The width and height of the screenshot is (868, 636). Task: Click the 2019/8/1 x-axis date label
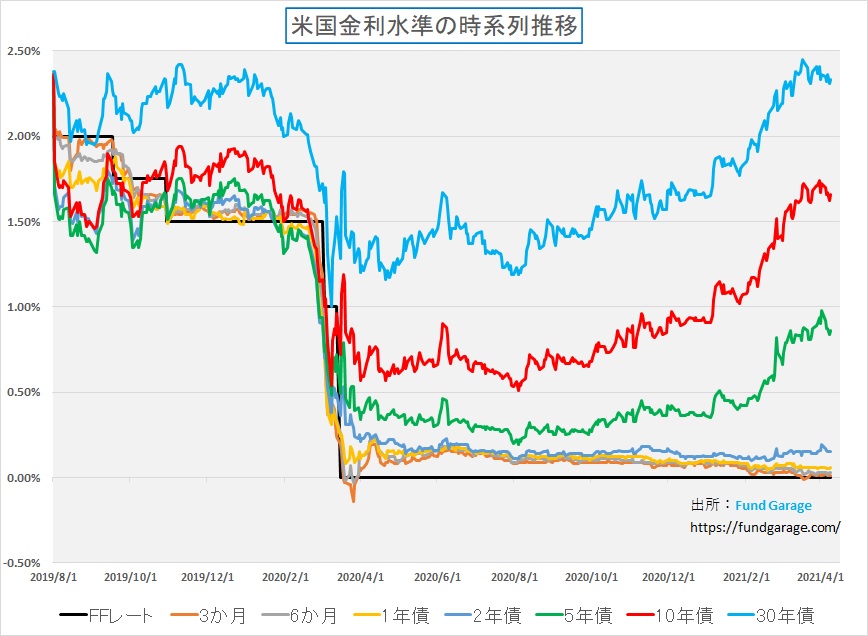click(x=54, y=578)
